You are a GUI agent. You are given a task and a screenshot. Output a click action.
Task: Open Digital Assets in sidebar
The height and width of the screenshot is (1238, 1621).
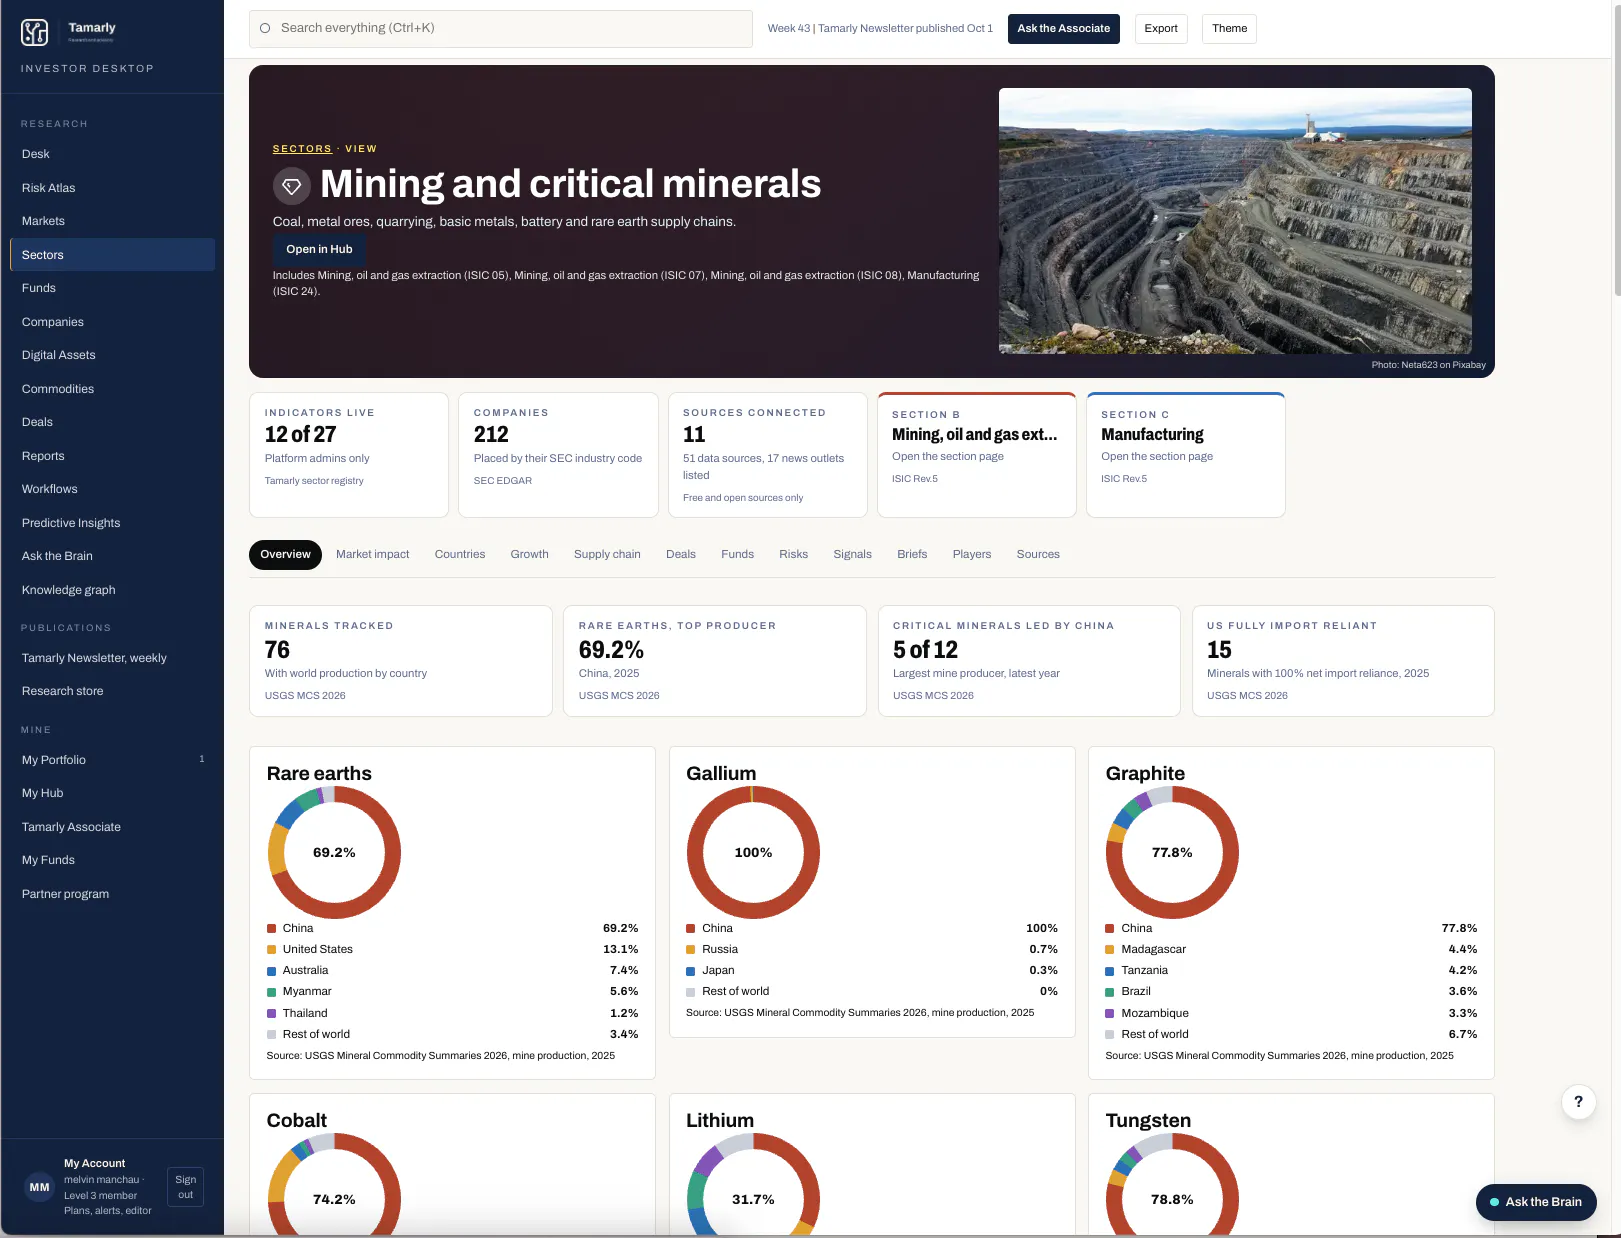112,355
